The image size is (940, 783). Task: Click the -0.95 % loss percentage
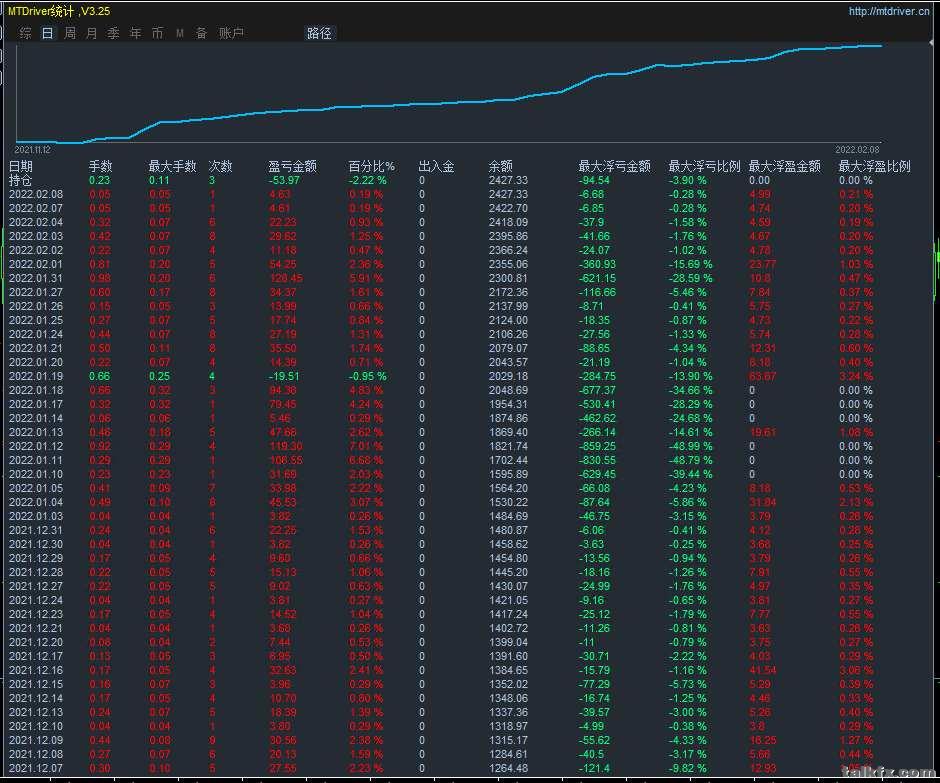(368, 376)
